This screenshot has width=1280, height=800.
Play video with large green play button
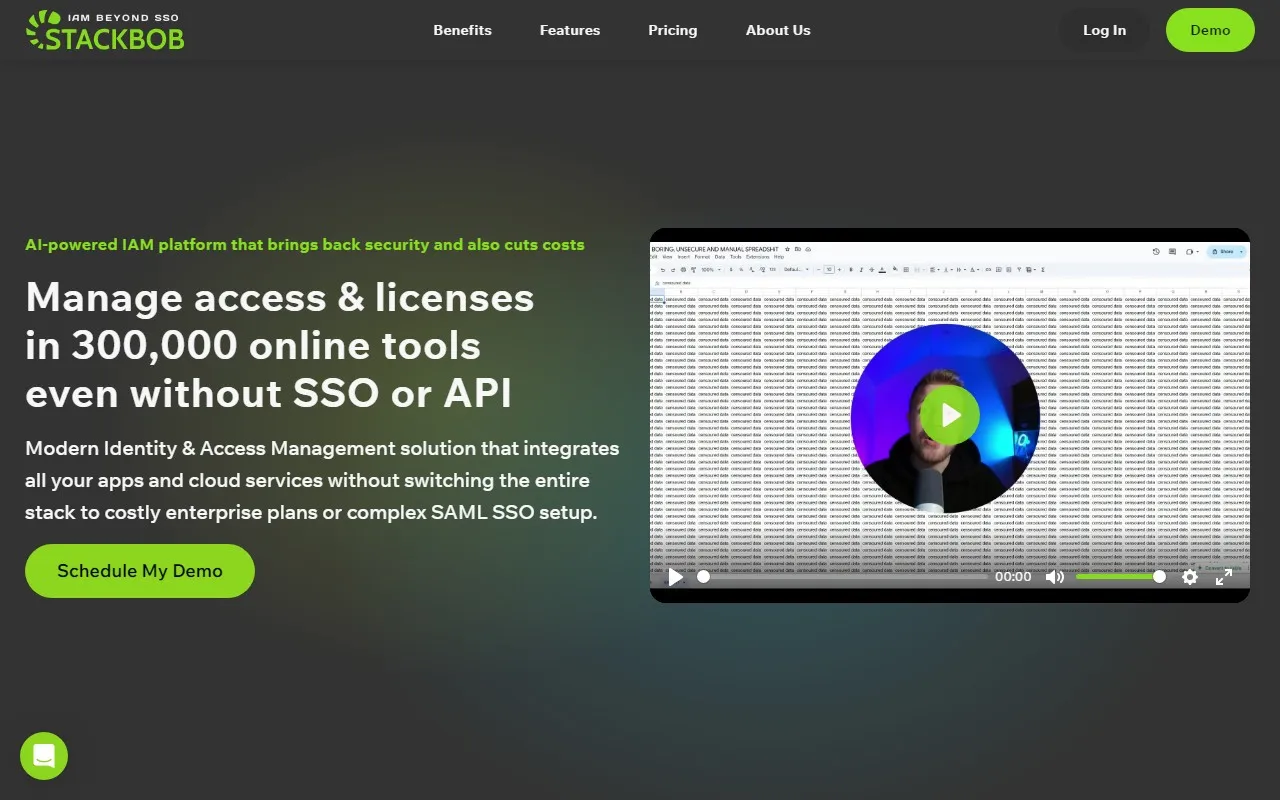pyautogui.click(x=950, y=415)
